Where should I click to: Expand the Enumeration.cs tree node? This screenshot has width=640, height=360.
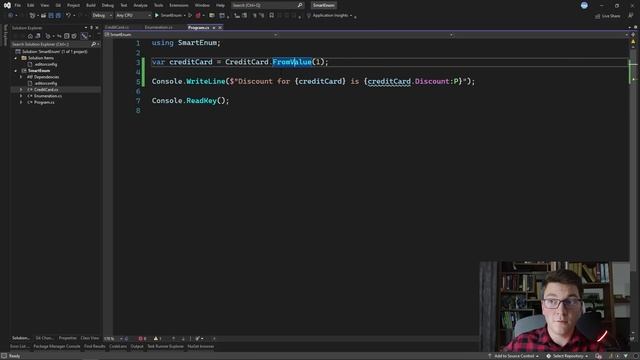[21, 96]
